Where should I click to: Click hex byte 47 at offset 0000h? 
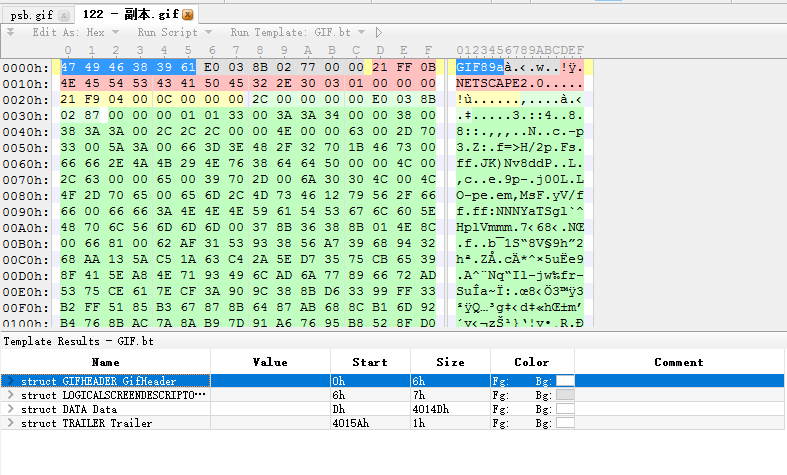pyautogui.click(x=68, y=67)
